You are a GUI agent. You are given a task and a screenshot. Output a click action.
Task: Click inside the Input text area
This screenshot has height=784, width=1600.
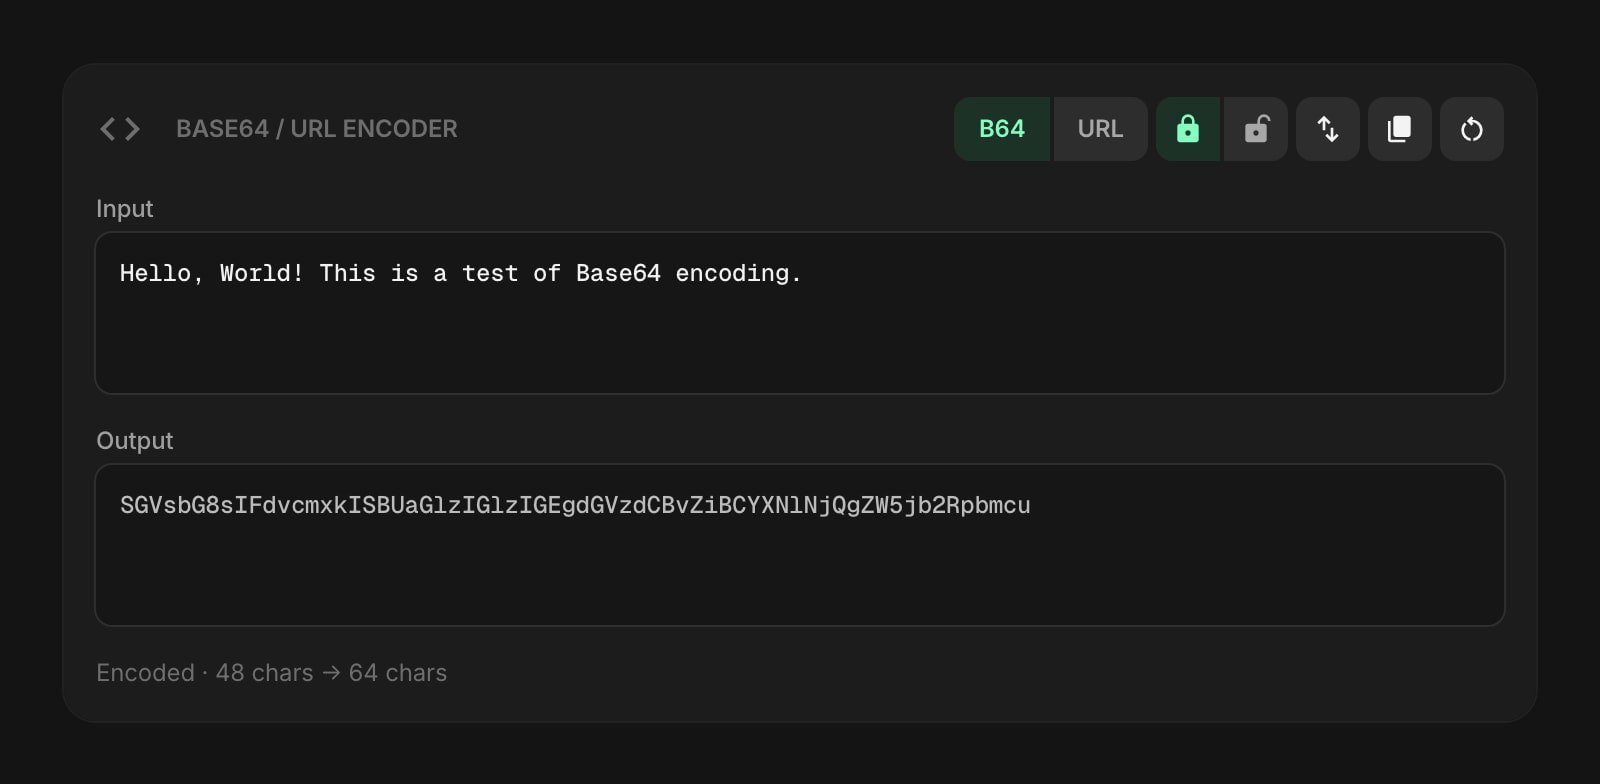(x=800, y=312)
